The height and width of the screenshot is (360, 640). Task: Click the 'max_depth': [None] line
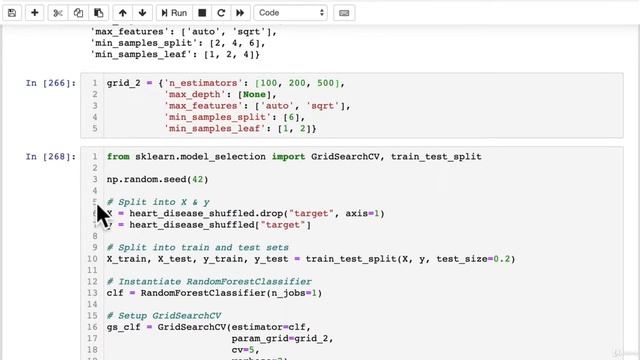(x=220, y=95)
